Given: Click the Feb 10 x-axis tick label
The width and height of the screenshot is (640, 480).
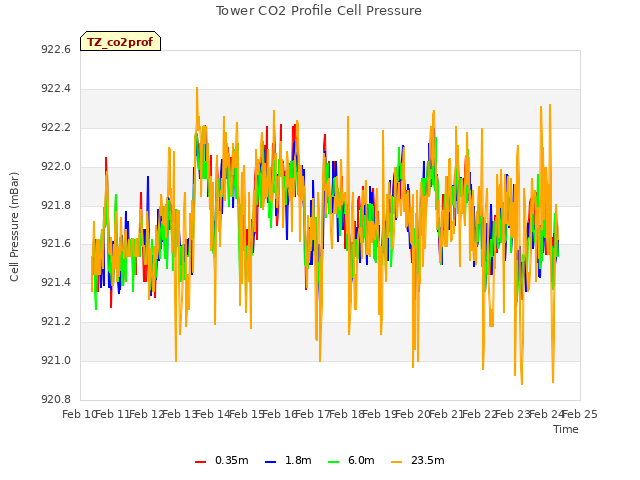Looking at the screenshot, I should point(79,414).
